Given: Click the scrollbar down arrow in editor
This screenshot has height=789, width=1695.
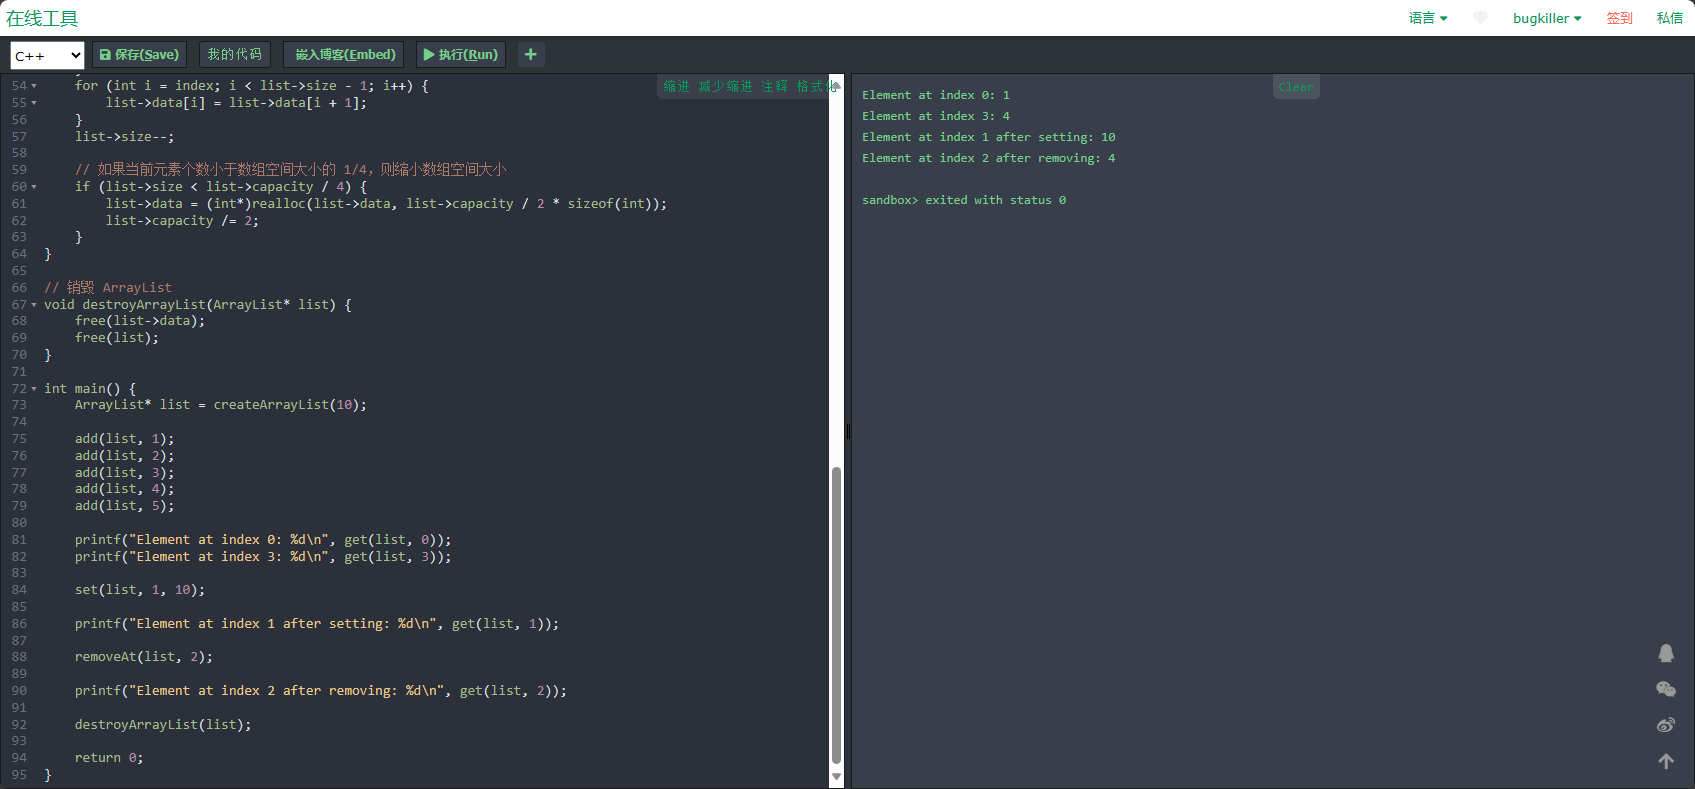Looking at the screenshot, I should click(836, 777).
